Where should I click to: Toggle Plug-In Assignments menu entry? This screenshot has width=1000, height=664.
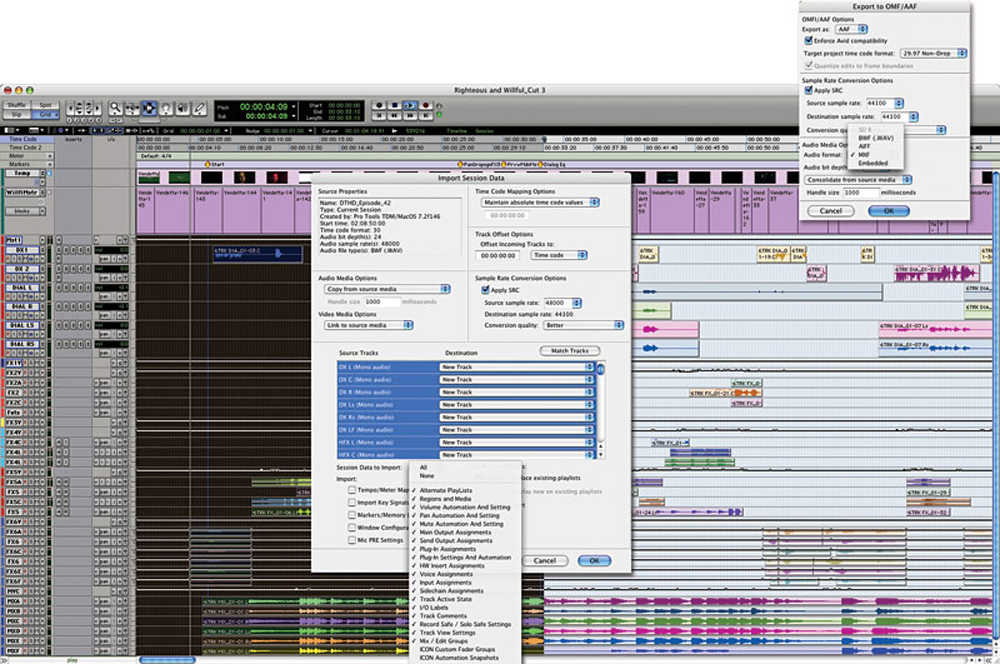pyautogui.click(x=448, y=549)
